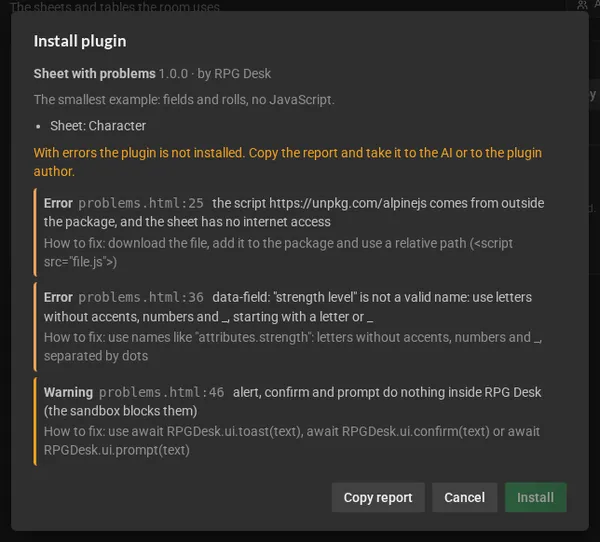Click the Copy report button
This screenshot has width=600, height=542.
[378, 497]
